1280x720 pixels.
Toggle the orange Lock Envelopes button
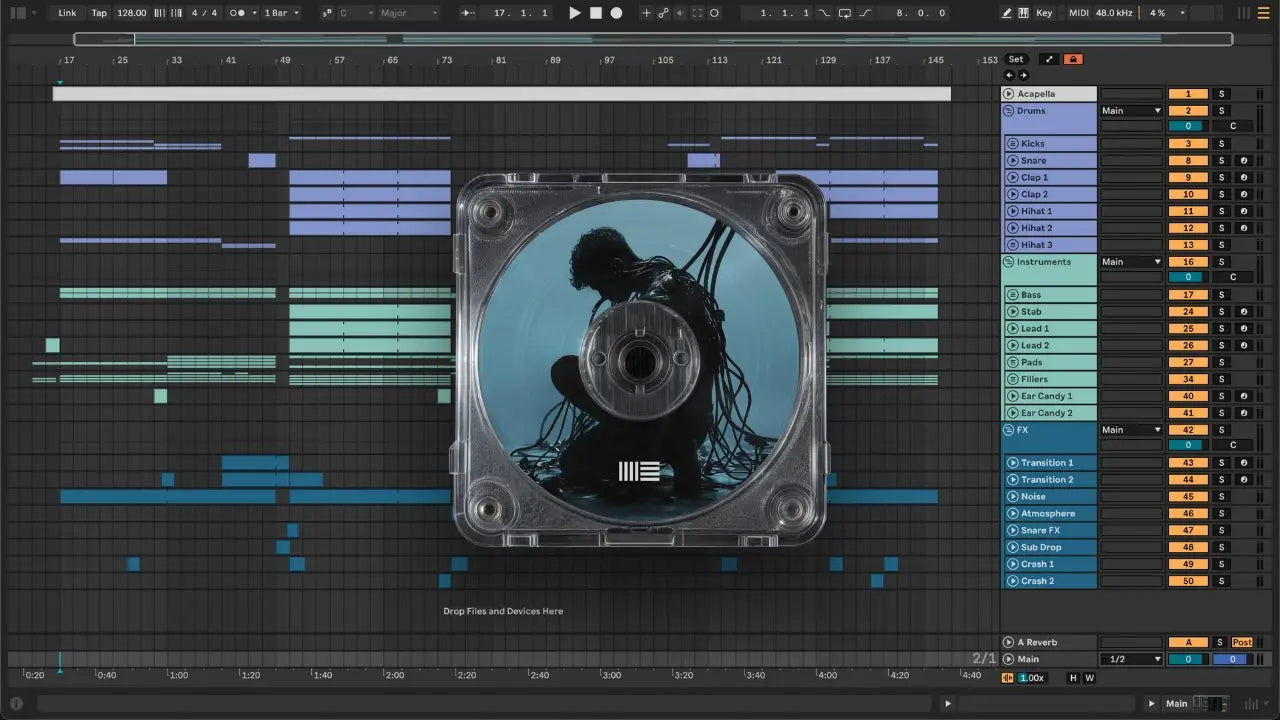click(1073, 59)
